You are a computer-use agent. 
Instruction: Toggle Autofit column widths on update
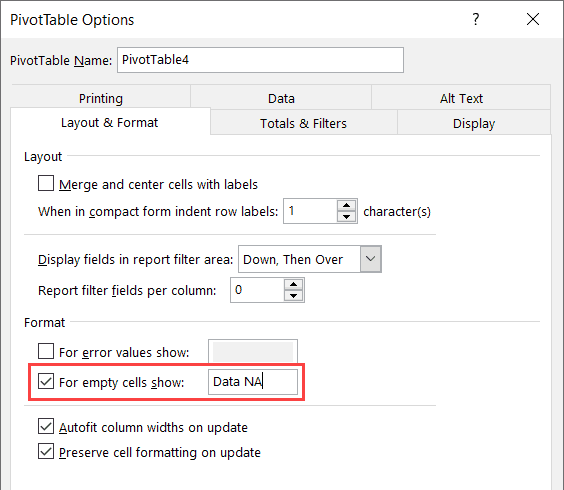[x=46, y=426]
